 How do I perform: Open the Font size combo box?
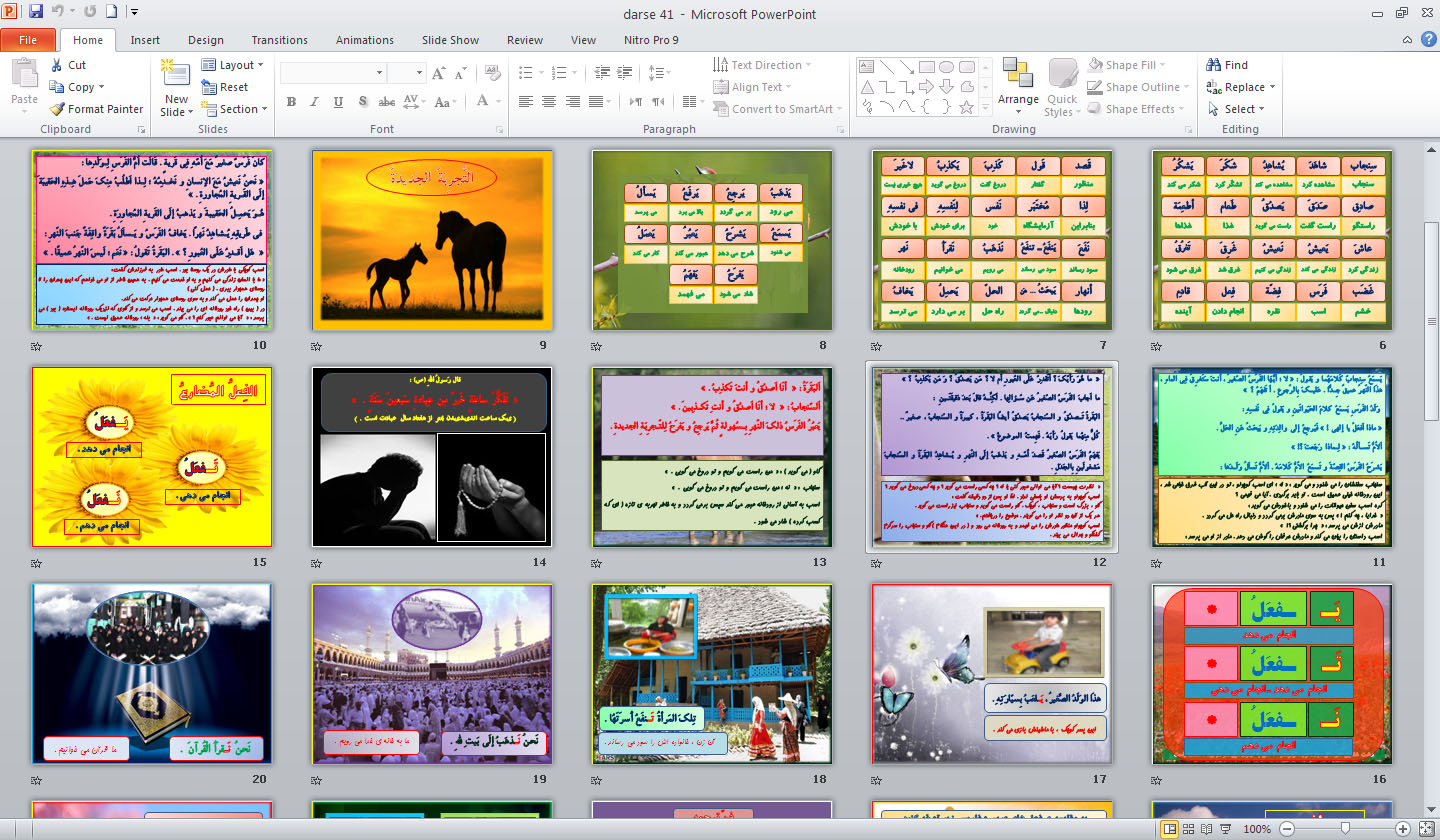click(407, 73)
